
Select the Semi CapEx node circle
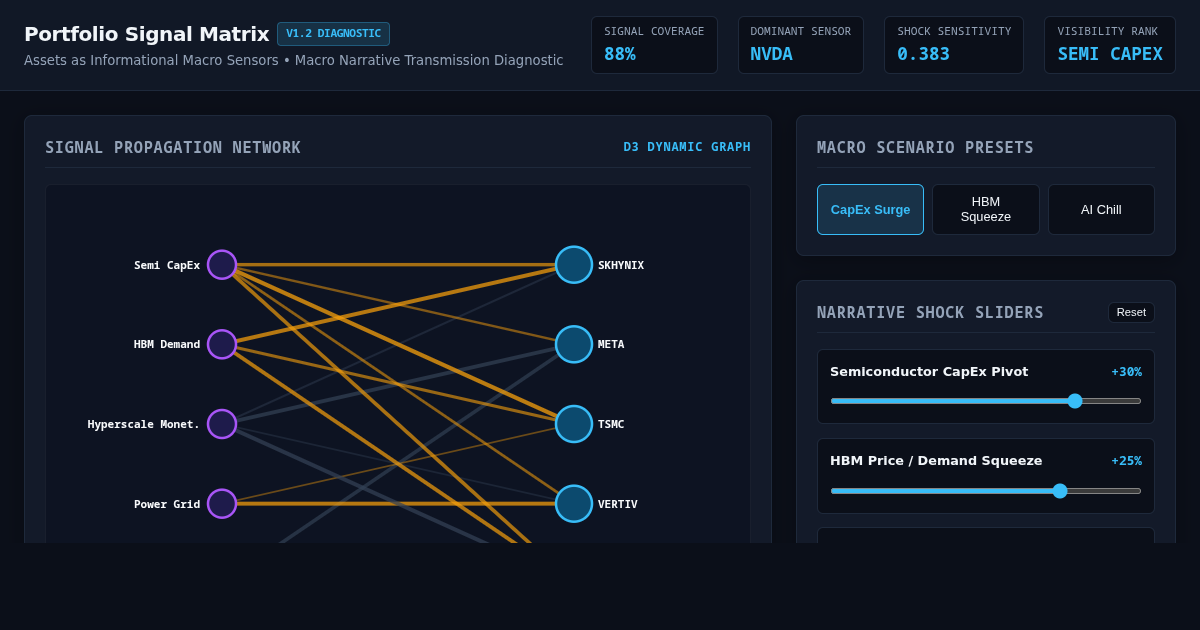tap(222, 265)
